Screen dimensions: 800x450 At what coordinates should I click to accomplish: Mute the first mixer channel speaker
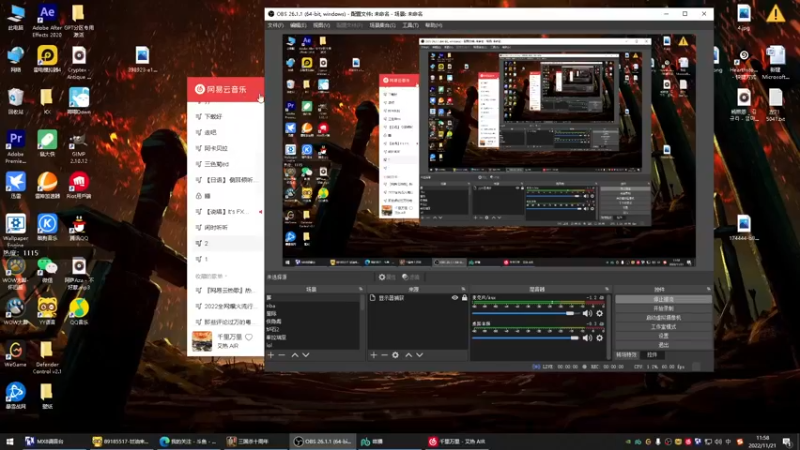[x=587, y=313]
